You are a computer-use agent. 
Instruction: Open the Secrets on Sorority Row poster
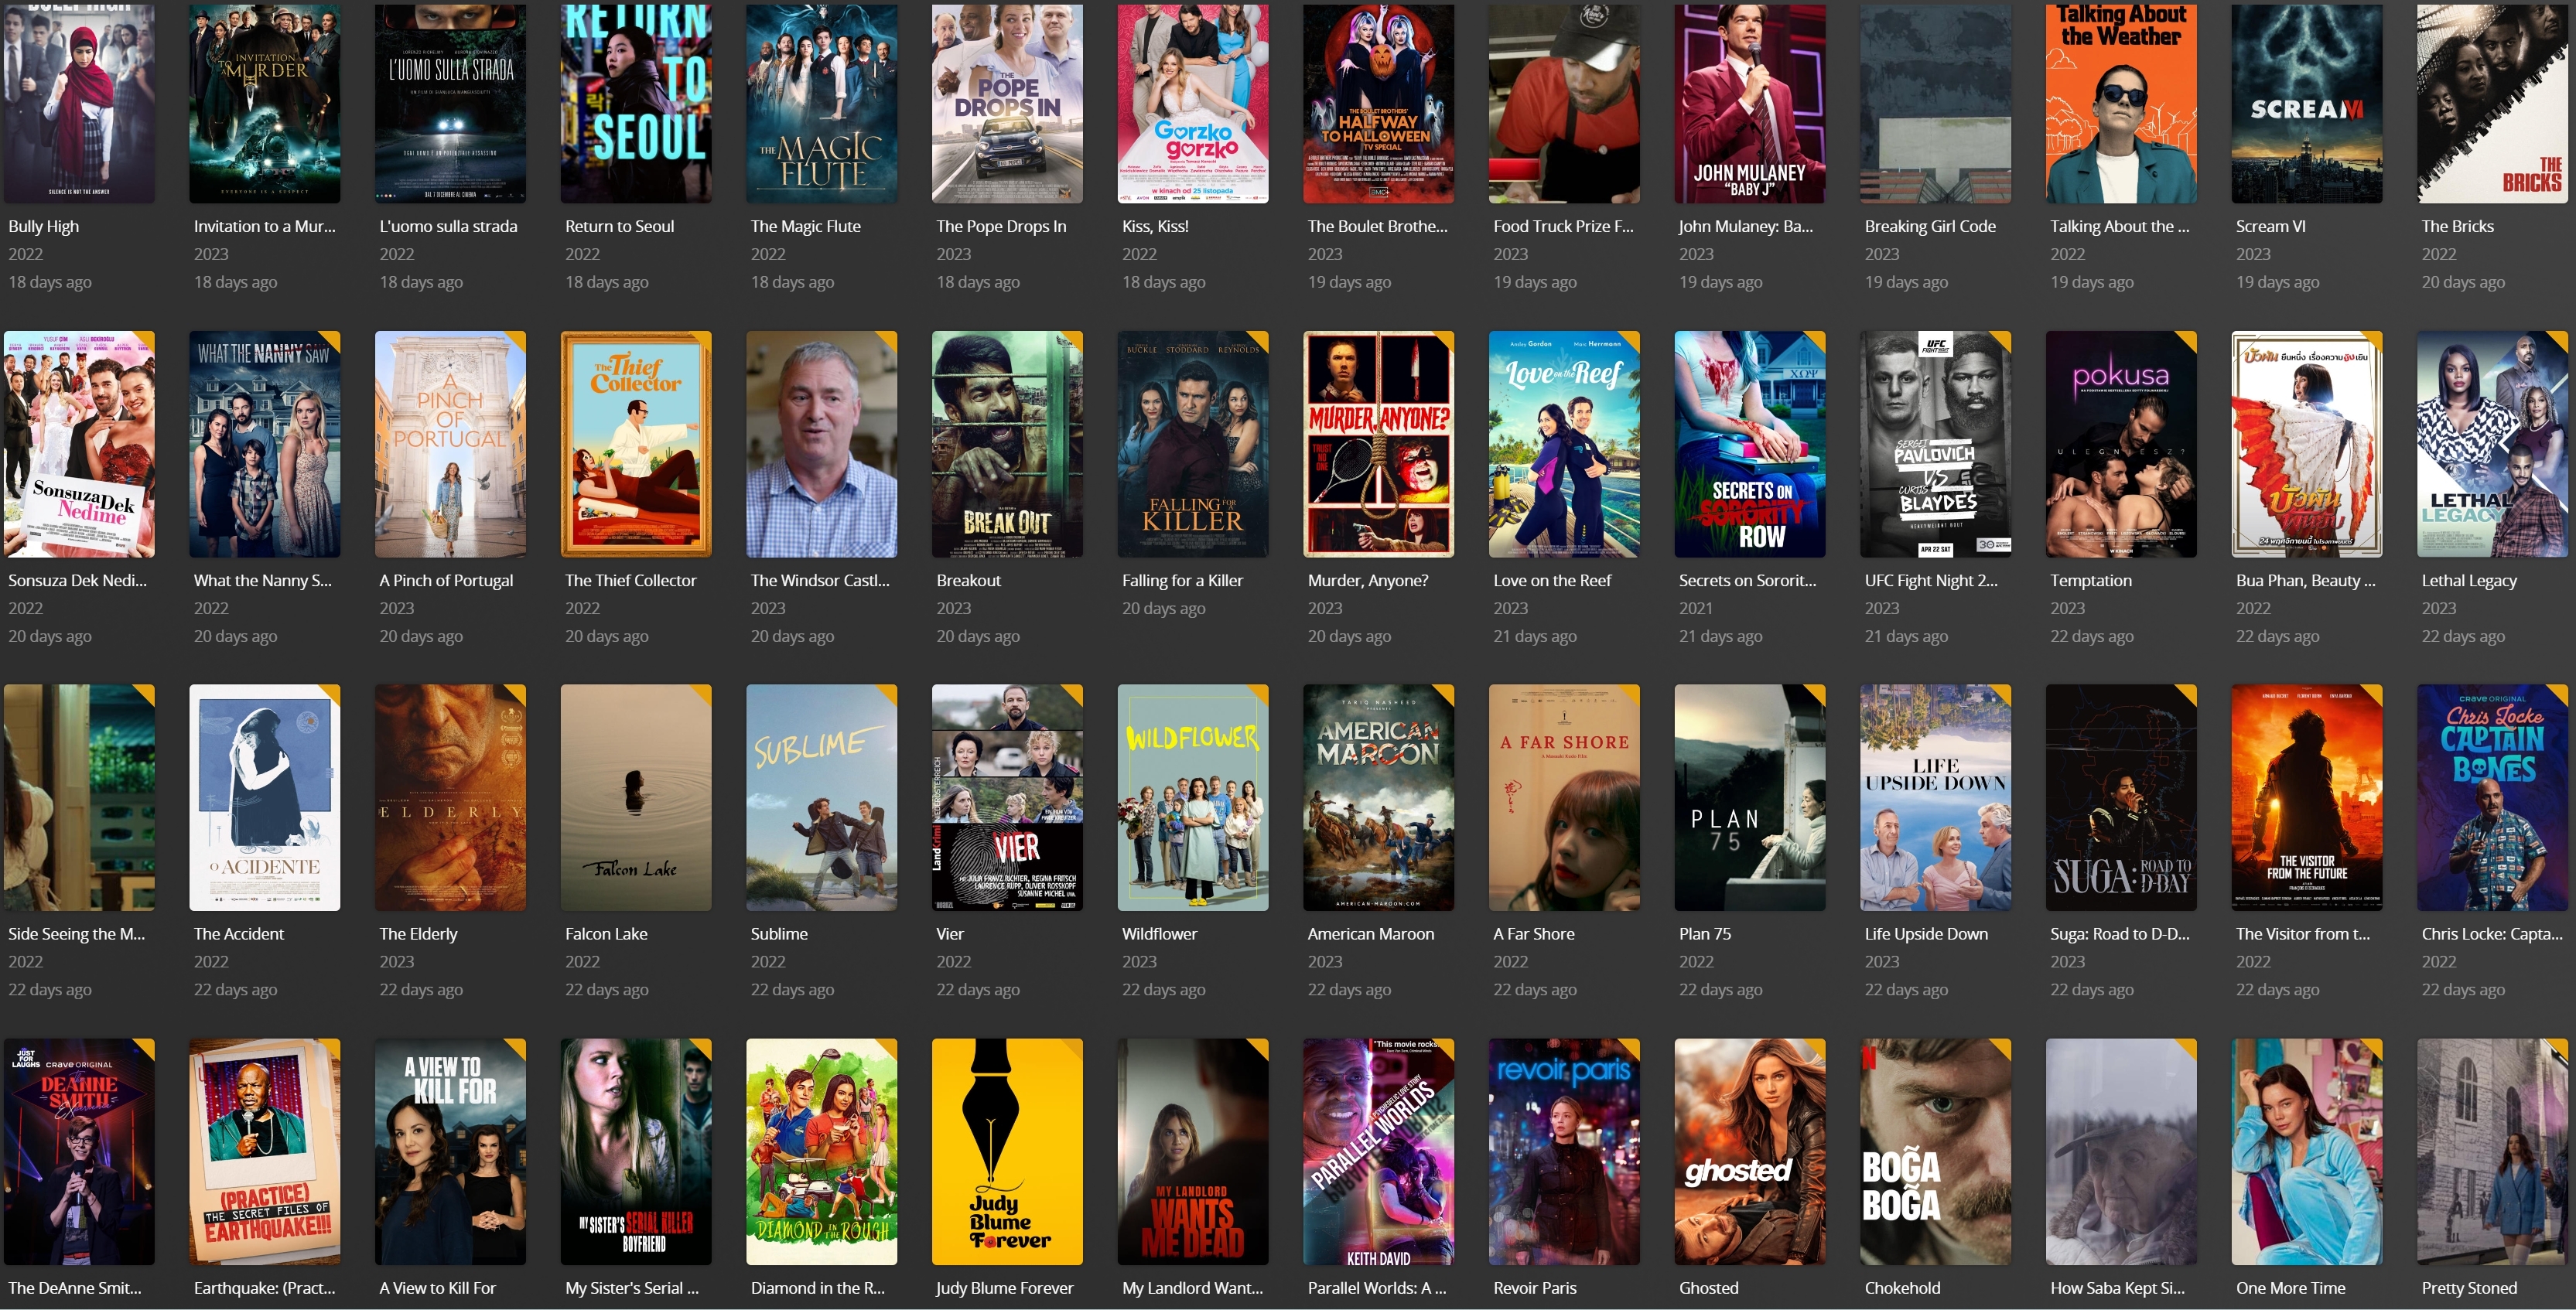coord(1750,444)
